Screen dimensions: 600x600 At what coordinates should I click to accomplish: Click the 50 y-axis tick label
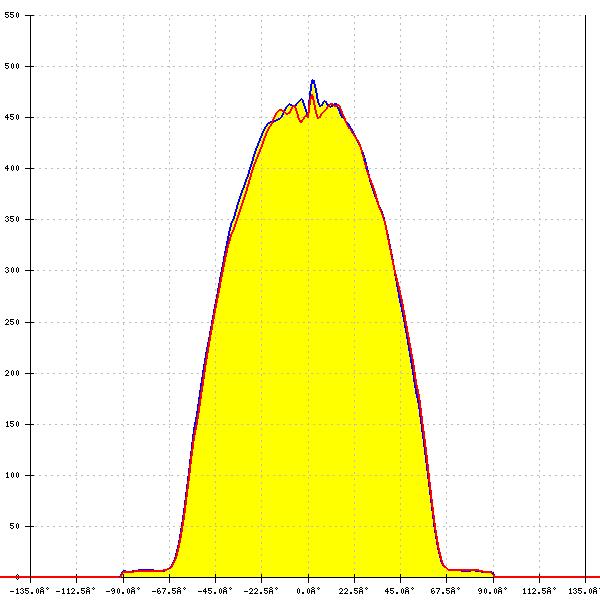click(15, 526)
